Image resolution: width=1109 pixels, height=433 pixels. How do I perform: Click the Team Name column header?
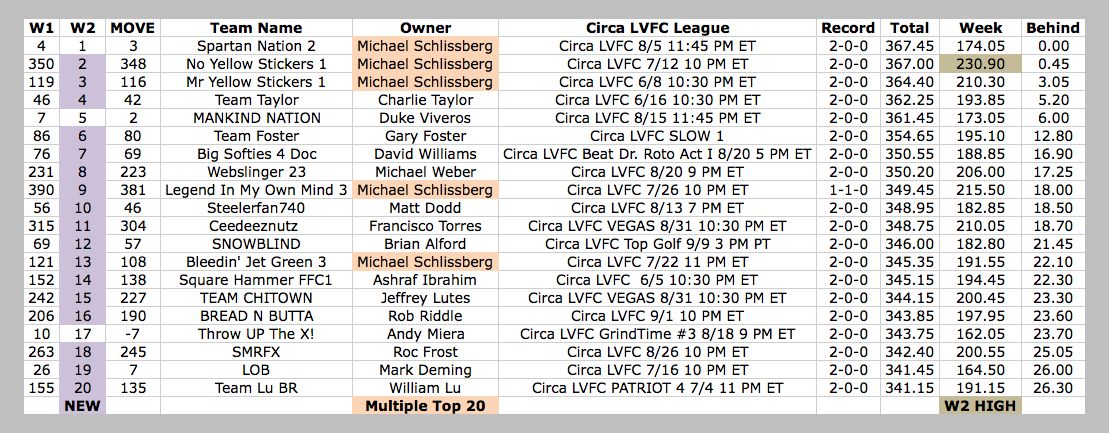click(256, 28)
